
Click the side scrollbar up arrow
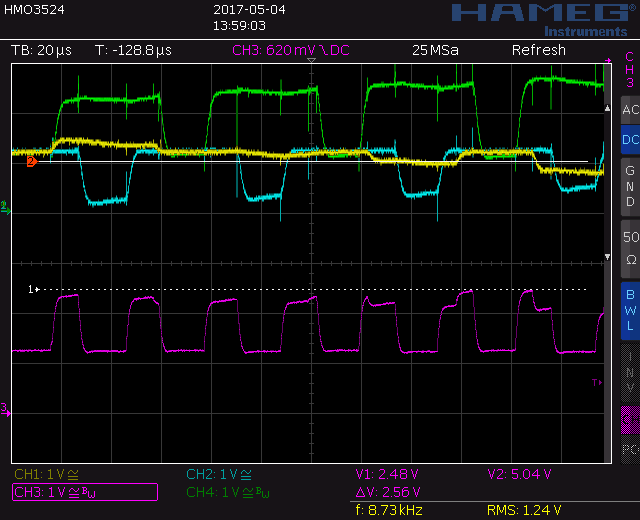[607, 108]
